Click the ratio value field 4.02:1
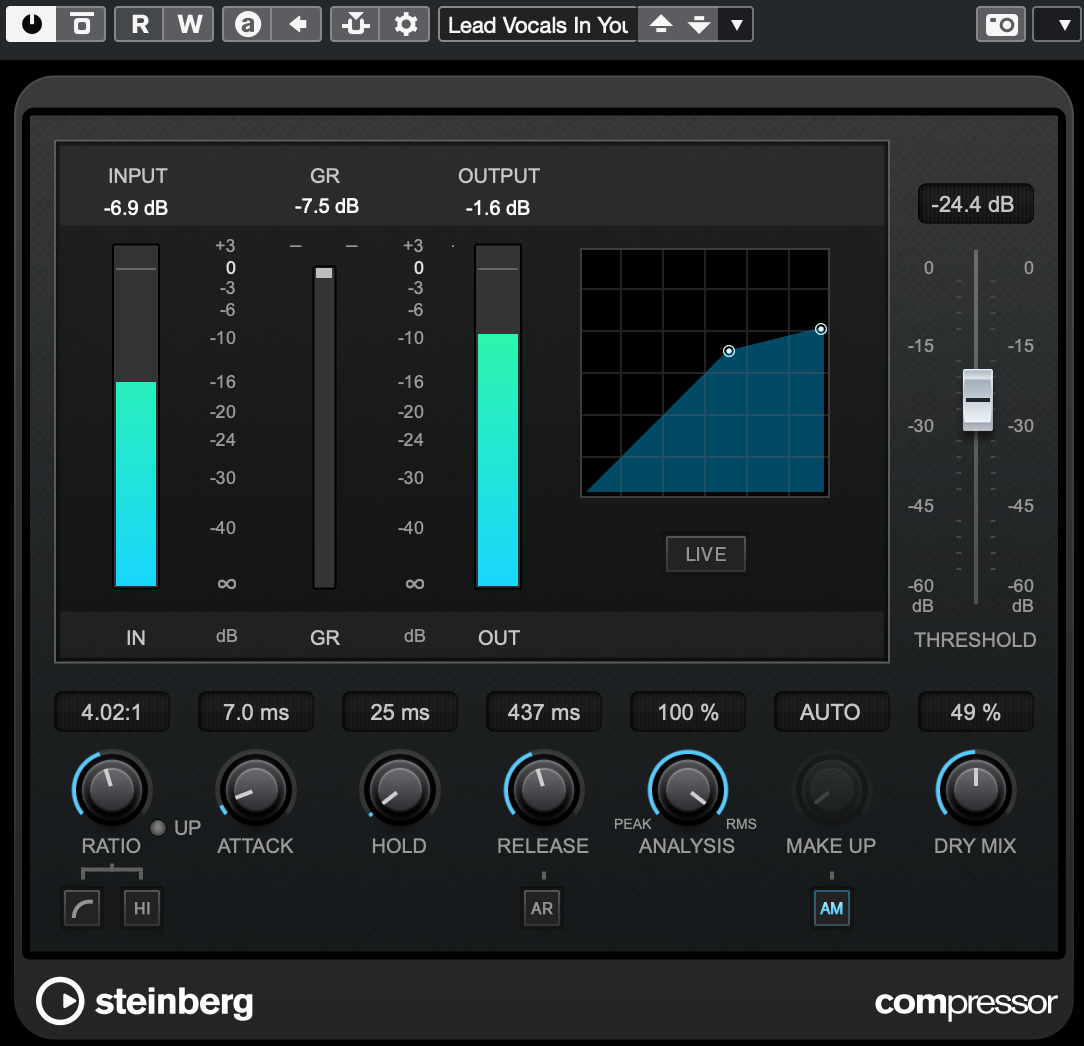Viewport: 1084px width, 1046px height. pyautogui.click(x=111, y=712)
